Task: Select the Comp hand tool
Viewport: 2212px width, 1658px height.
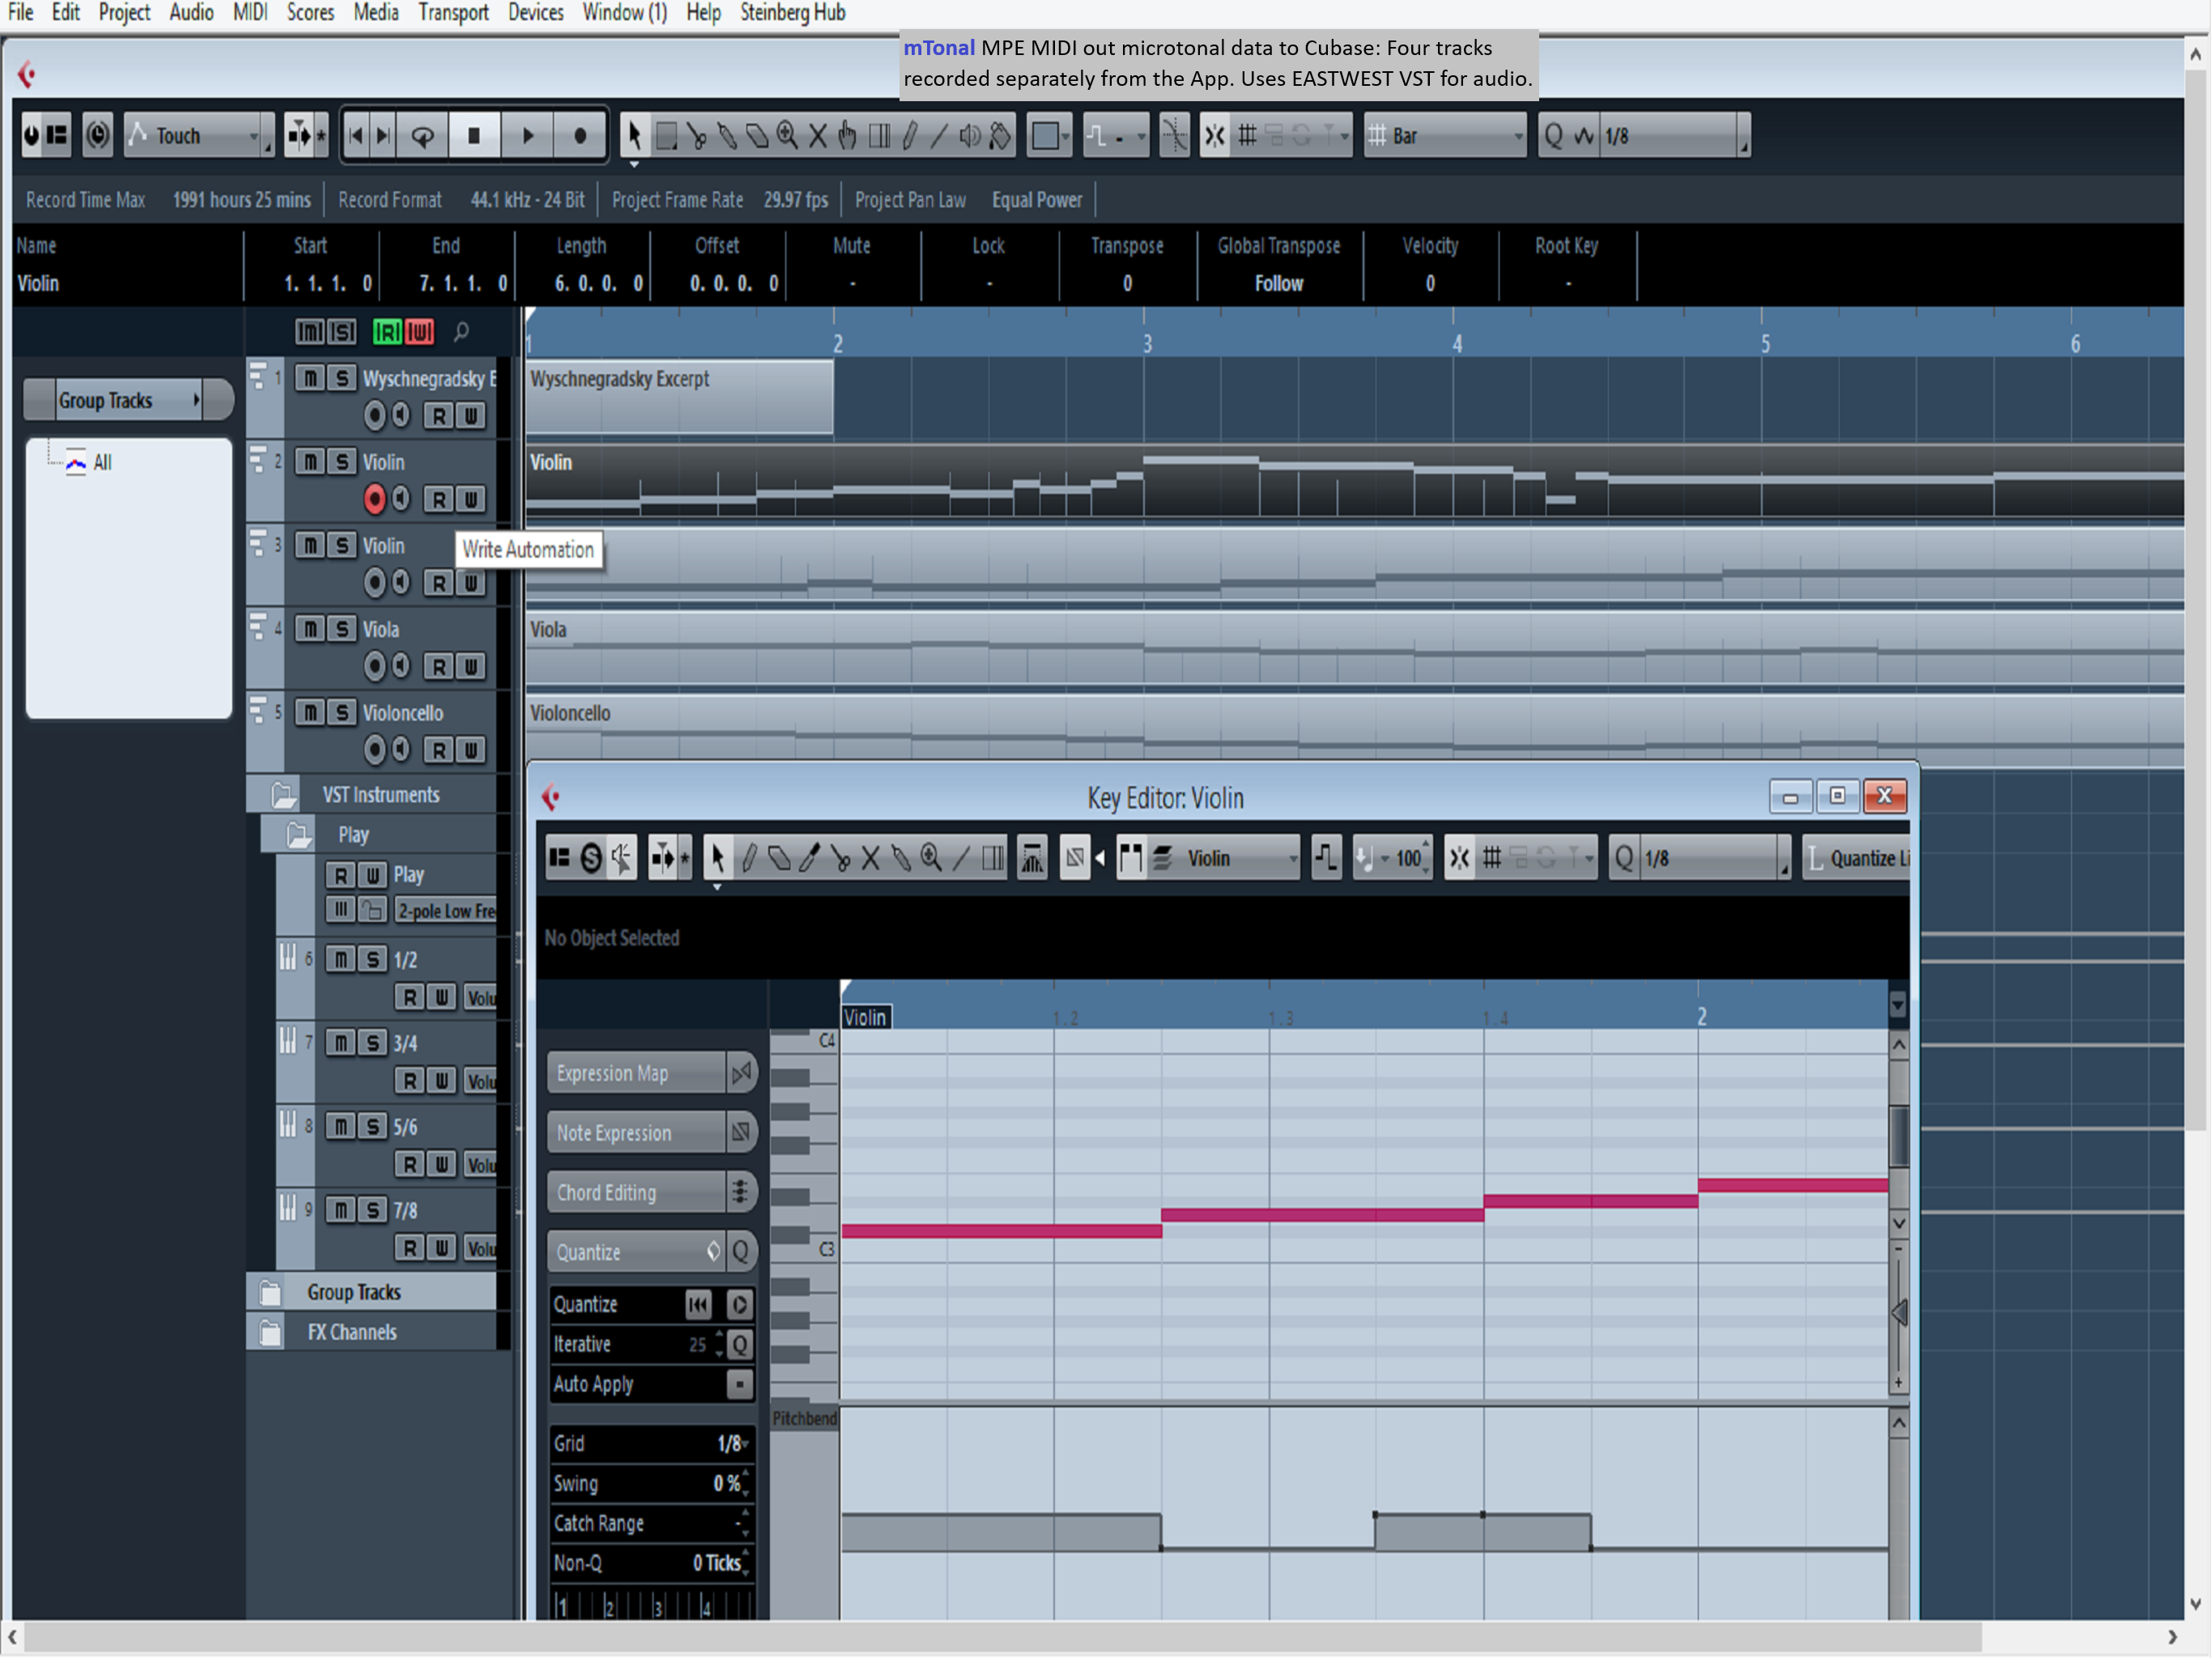Action: coord(848,135)
